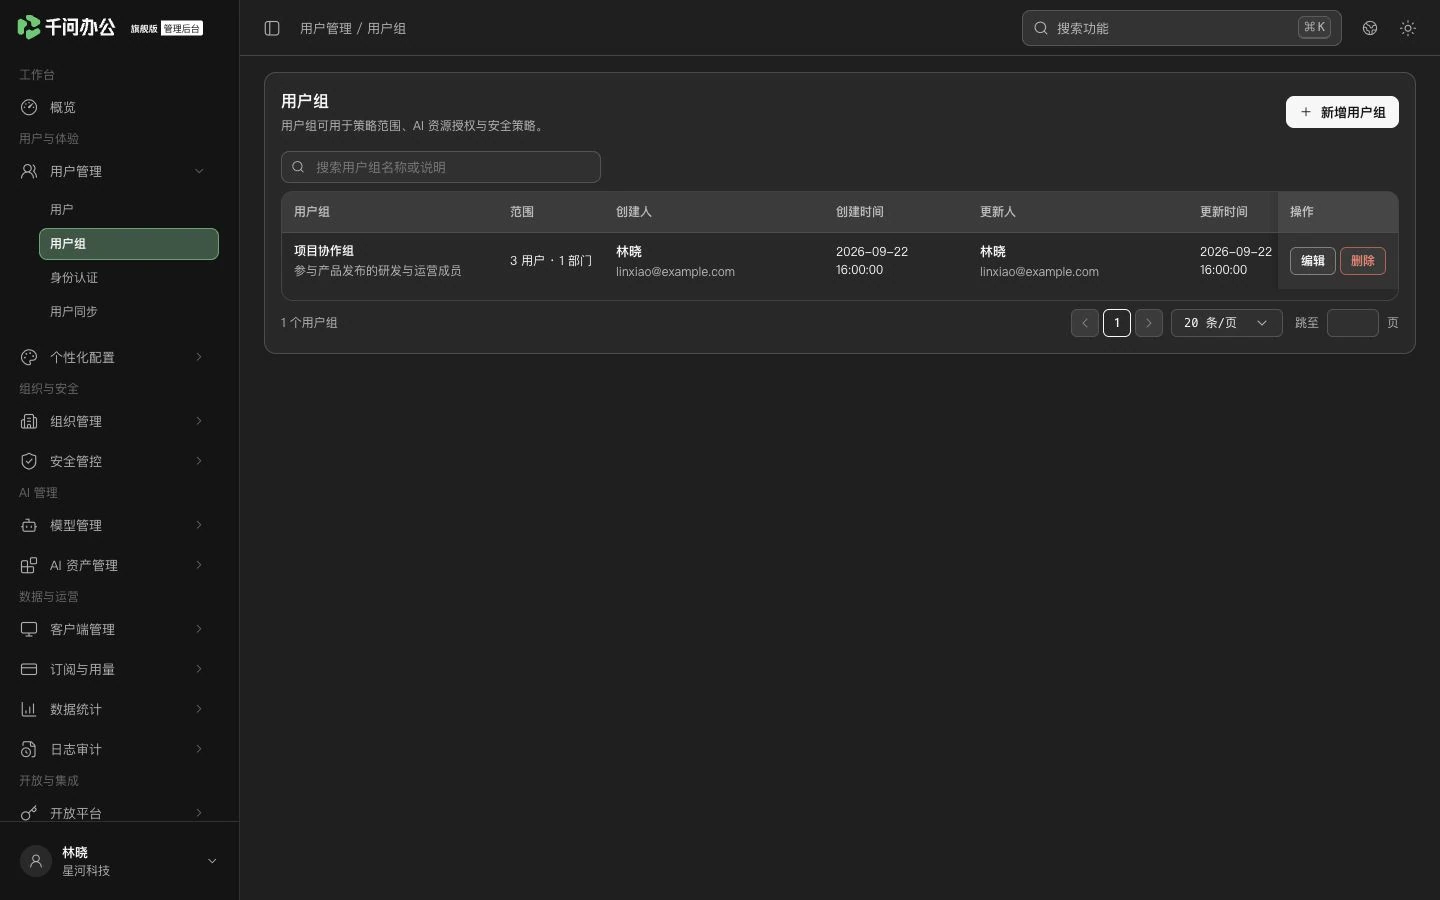Expand the 开放平台 submenu chevron

[199, 813]
